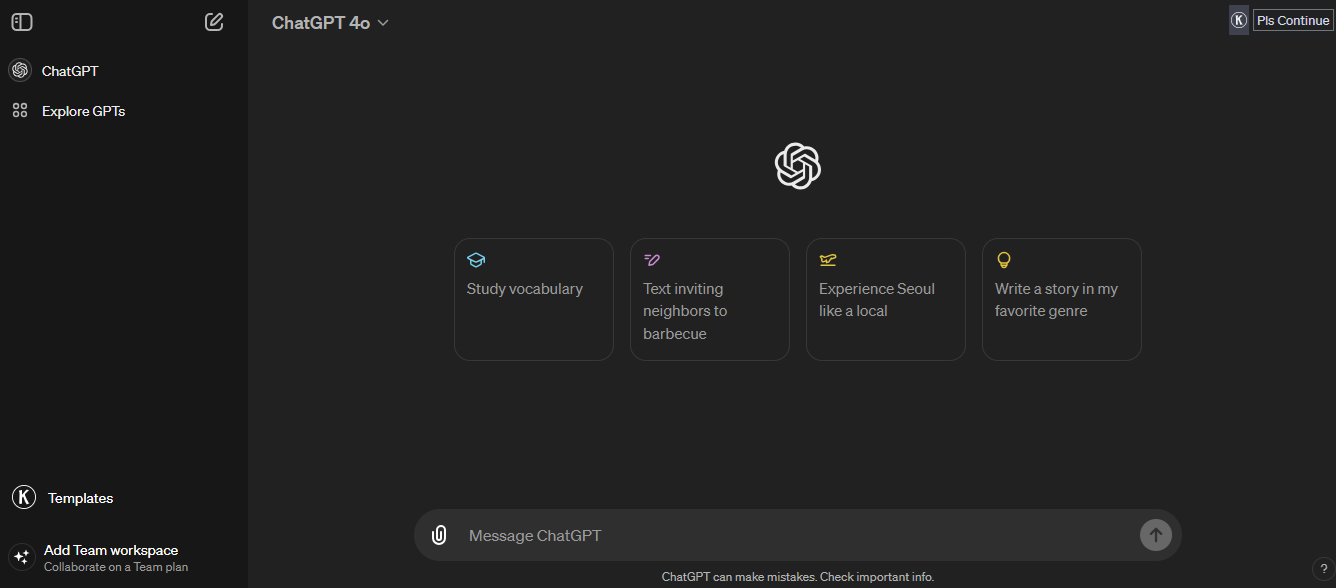Open the ChatGPT 4o model dropdown
This screenshot has width=1336, height=588.
click(330, 23)
